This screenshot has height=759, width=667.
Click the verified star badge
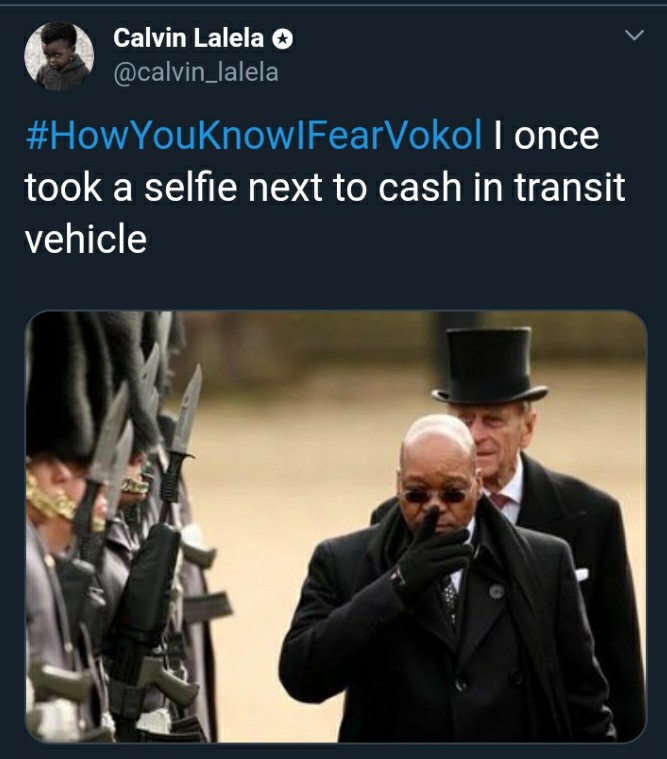pyautogui.click(x=282, y=39)
